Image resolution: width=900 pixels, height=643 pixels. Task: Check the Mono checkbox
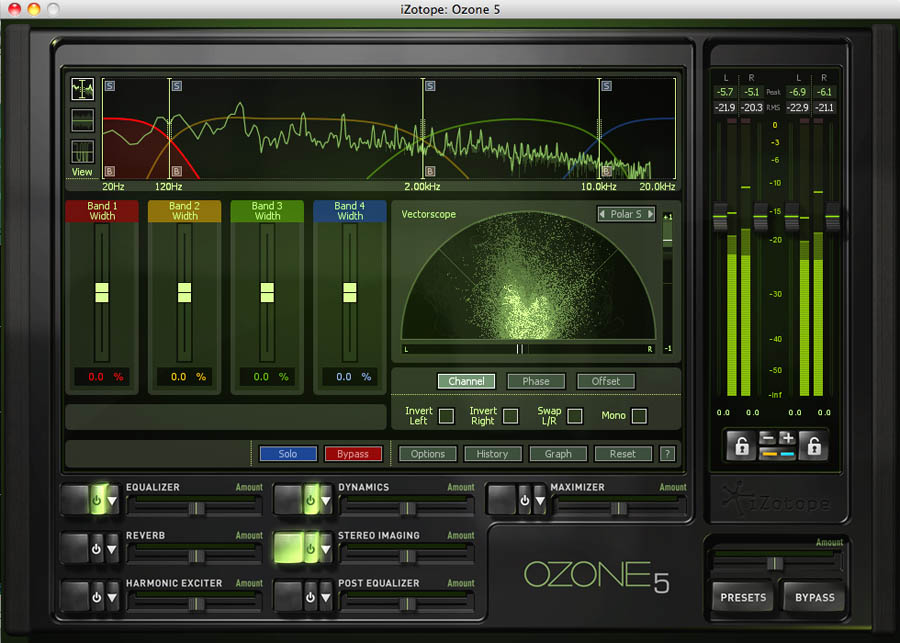tap(639, 416)
